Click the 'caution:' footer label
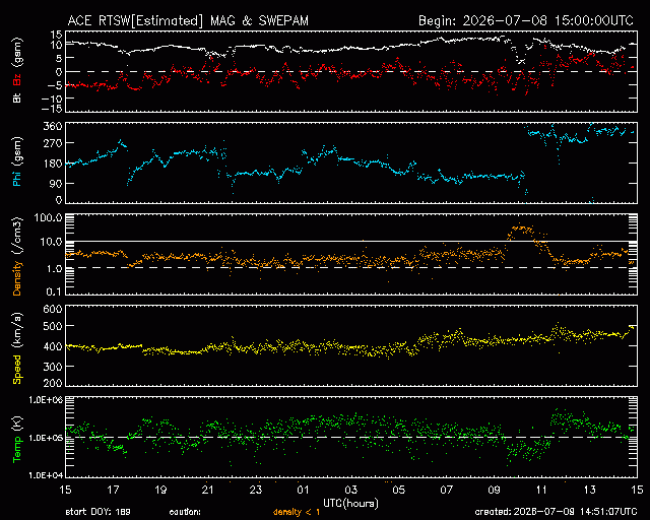 click(x=185, y=512)
